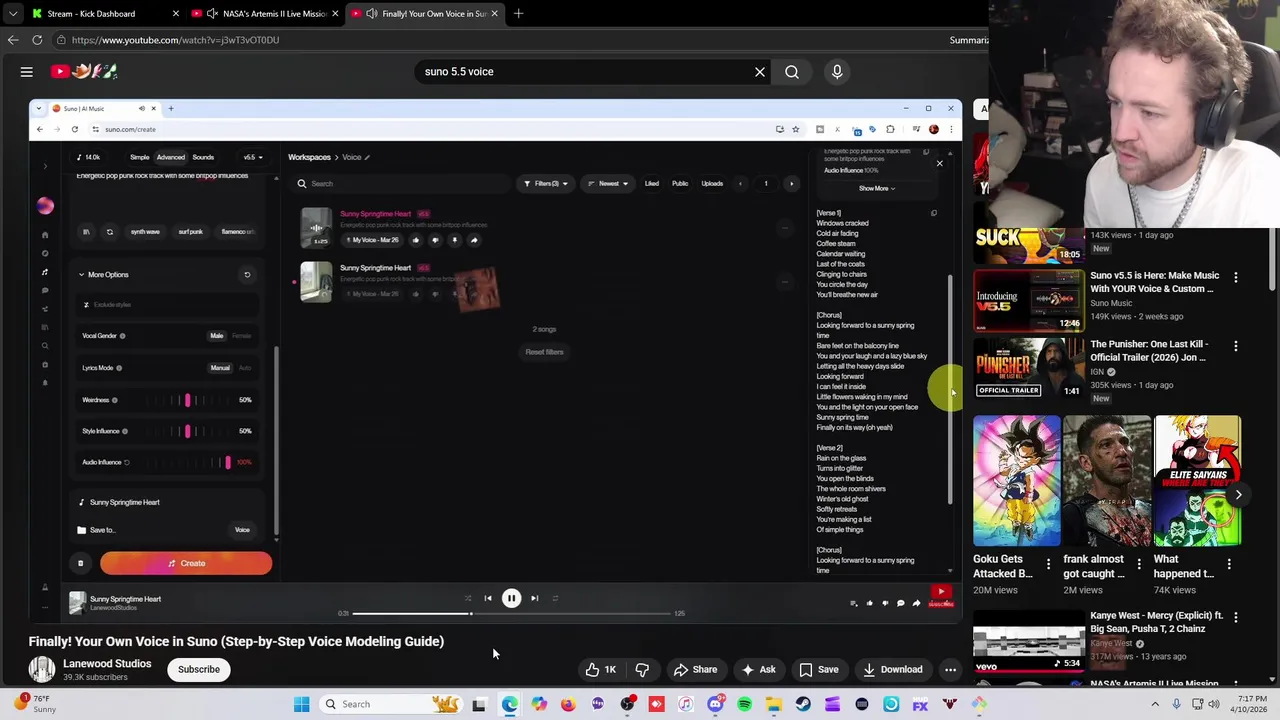Pause the Suno player
This screenshot has width=1280, height=720.
pos(511,599)
